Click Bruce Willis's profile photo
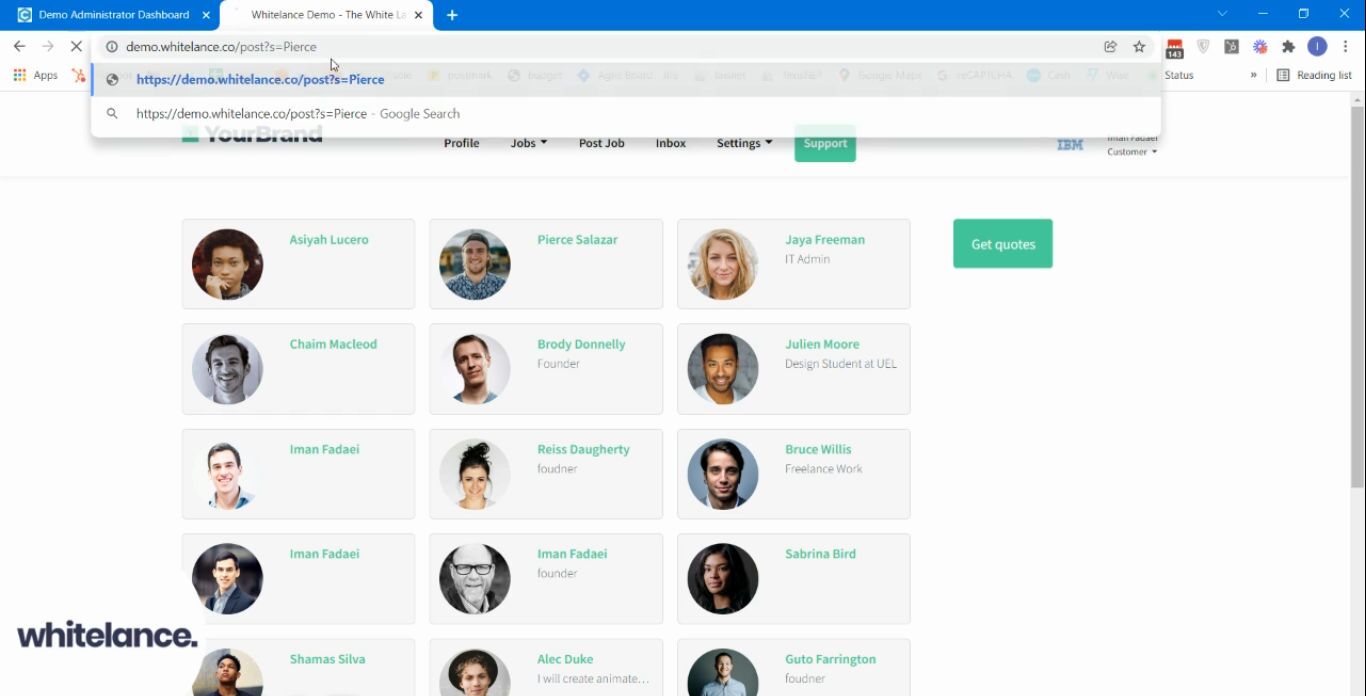The width and height of the screenshot is (1366, 696). [x=723, y=474]
